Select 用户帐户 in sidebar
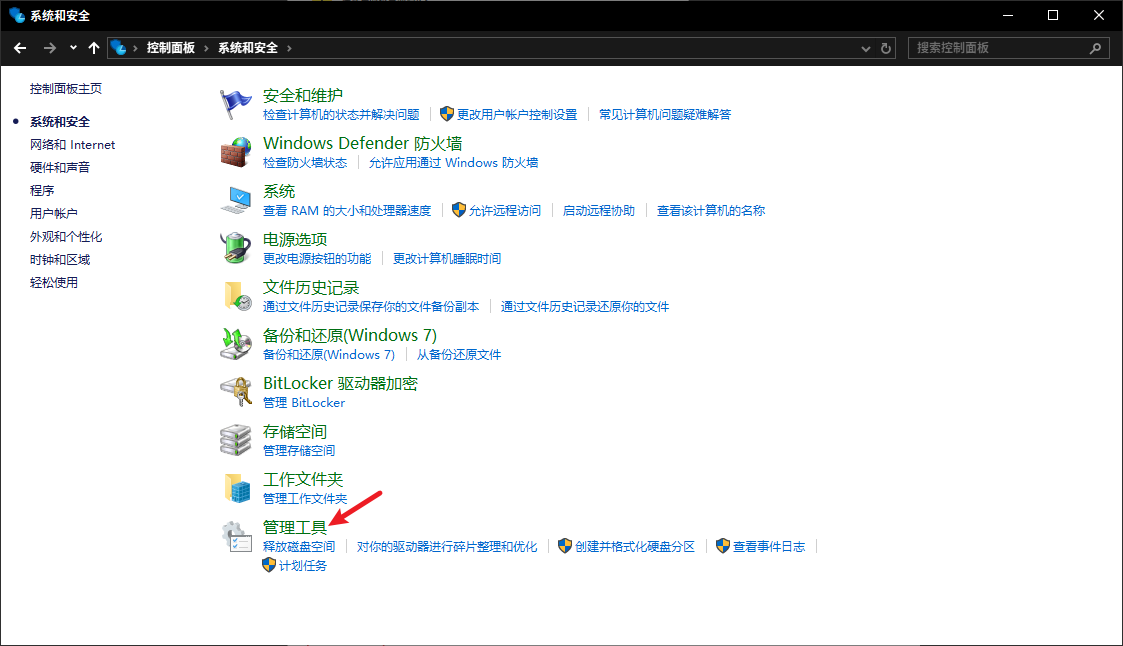Image resolution: width=1123 pixels, height=646 pixels. tap(54, 213)
